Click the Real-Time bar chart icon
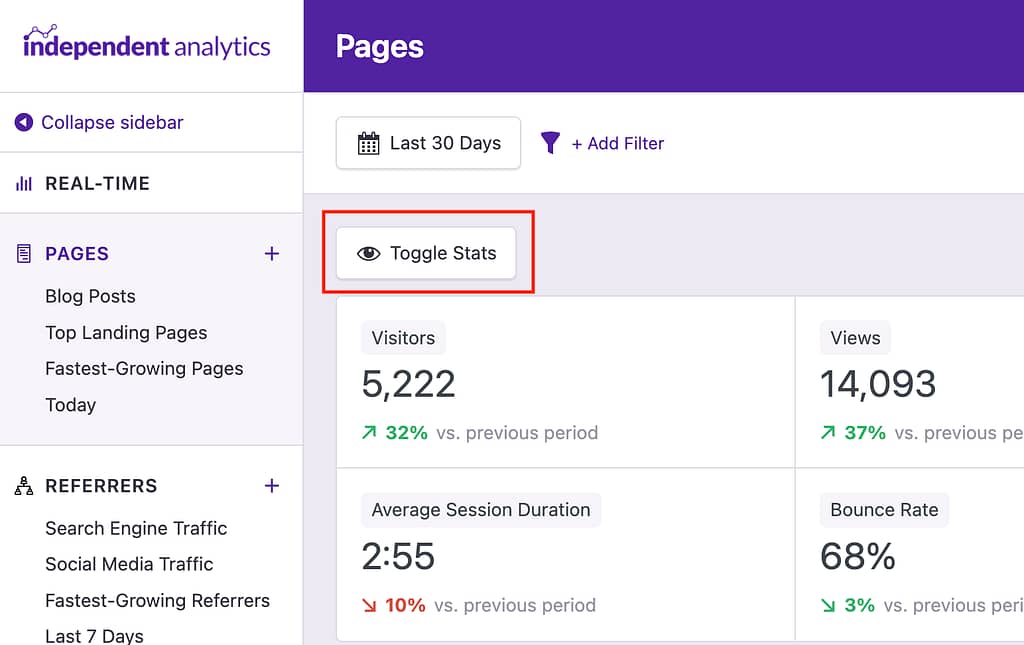1024x645 pixels. coord(24,184)
